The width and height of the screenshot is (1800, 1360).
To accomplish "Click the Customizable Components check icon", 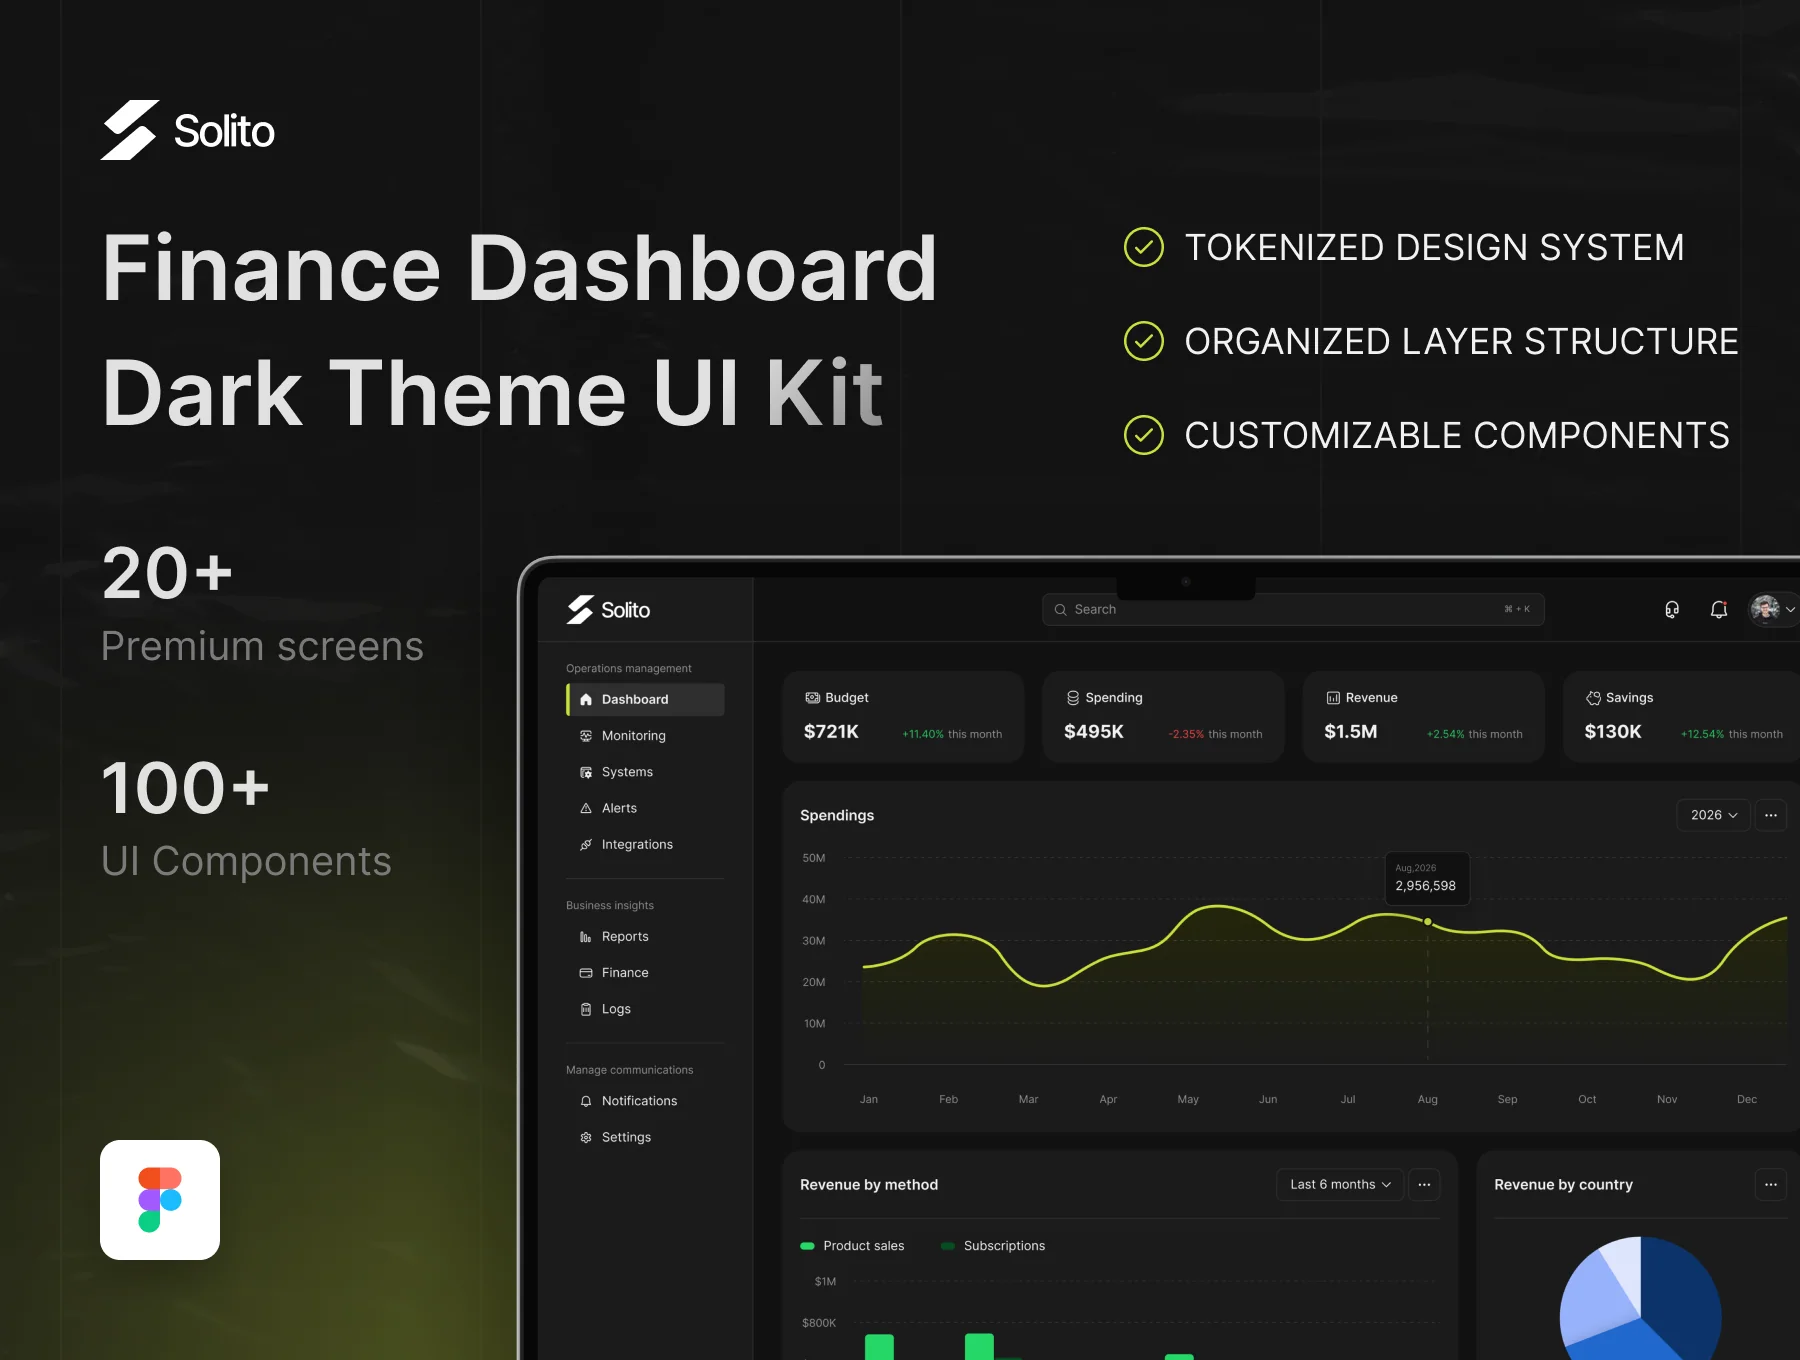I will point(1144,435).
